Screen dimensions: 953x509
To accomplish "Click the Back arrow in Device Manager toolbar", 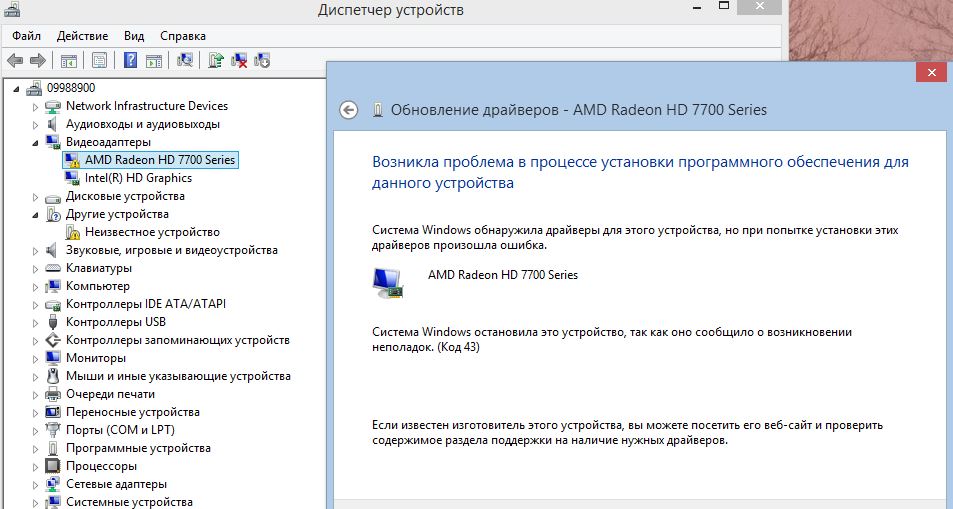I will [x=15, y=60].
